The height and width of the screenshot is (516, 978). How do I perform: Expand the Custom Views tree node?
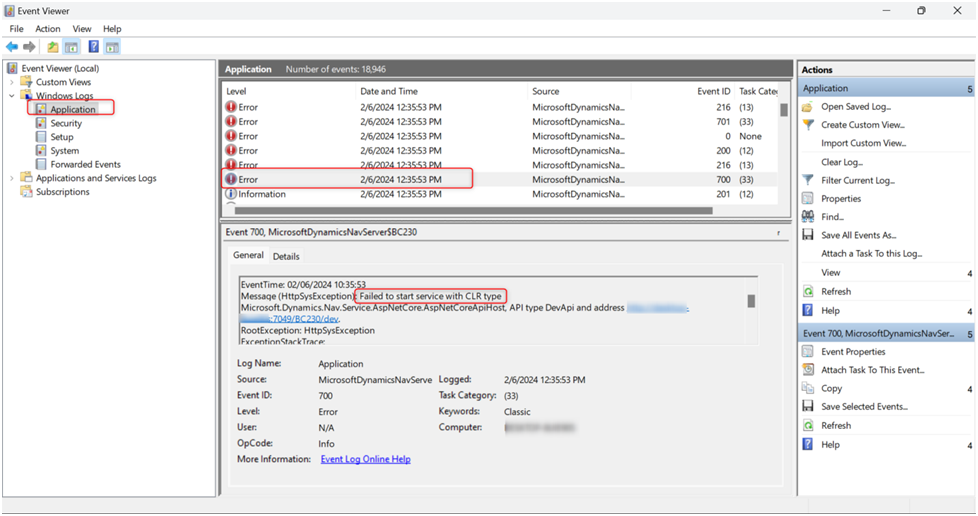coord(12,82)
